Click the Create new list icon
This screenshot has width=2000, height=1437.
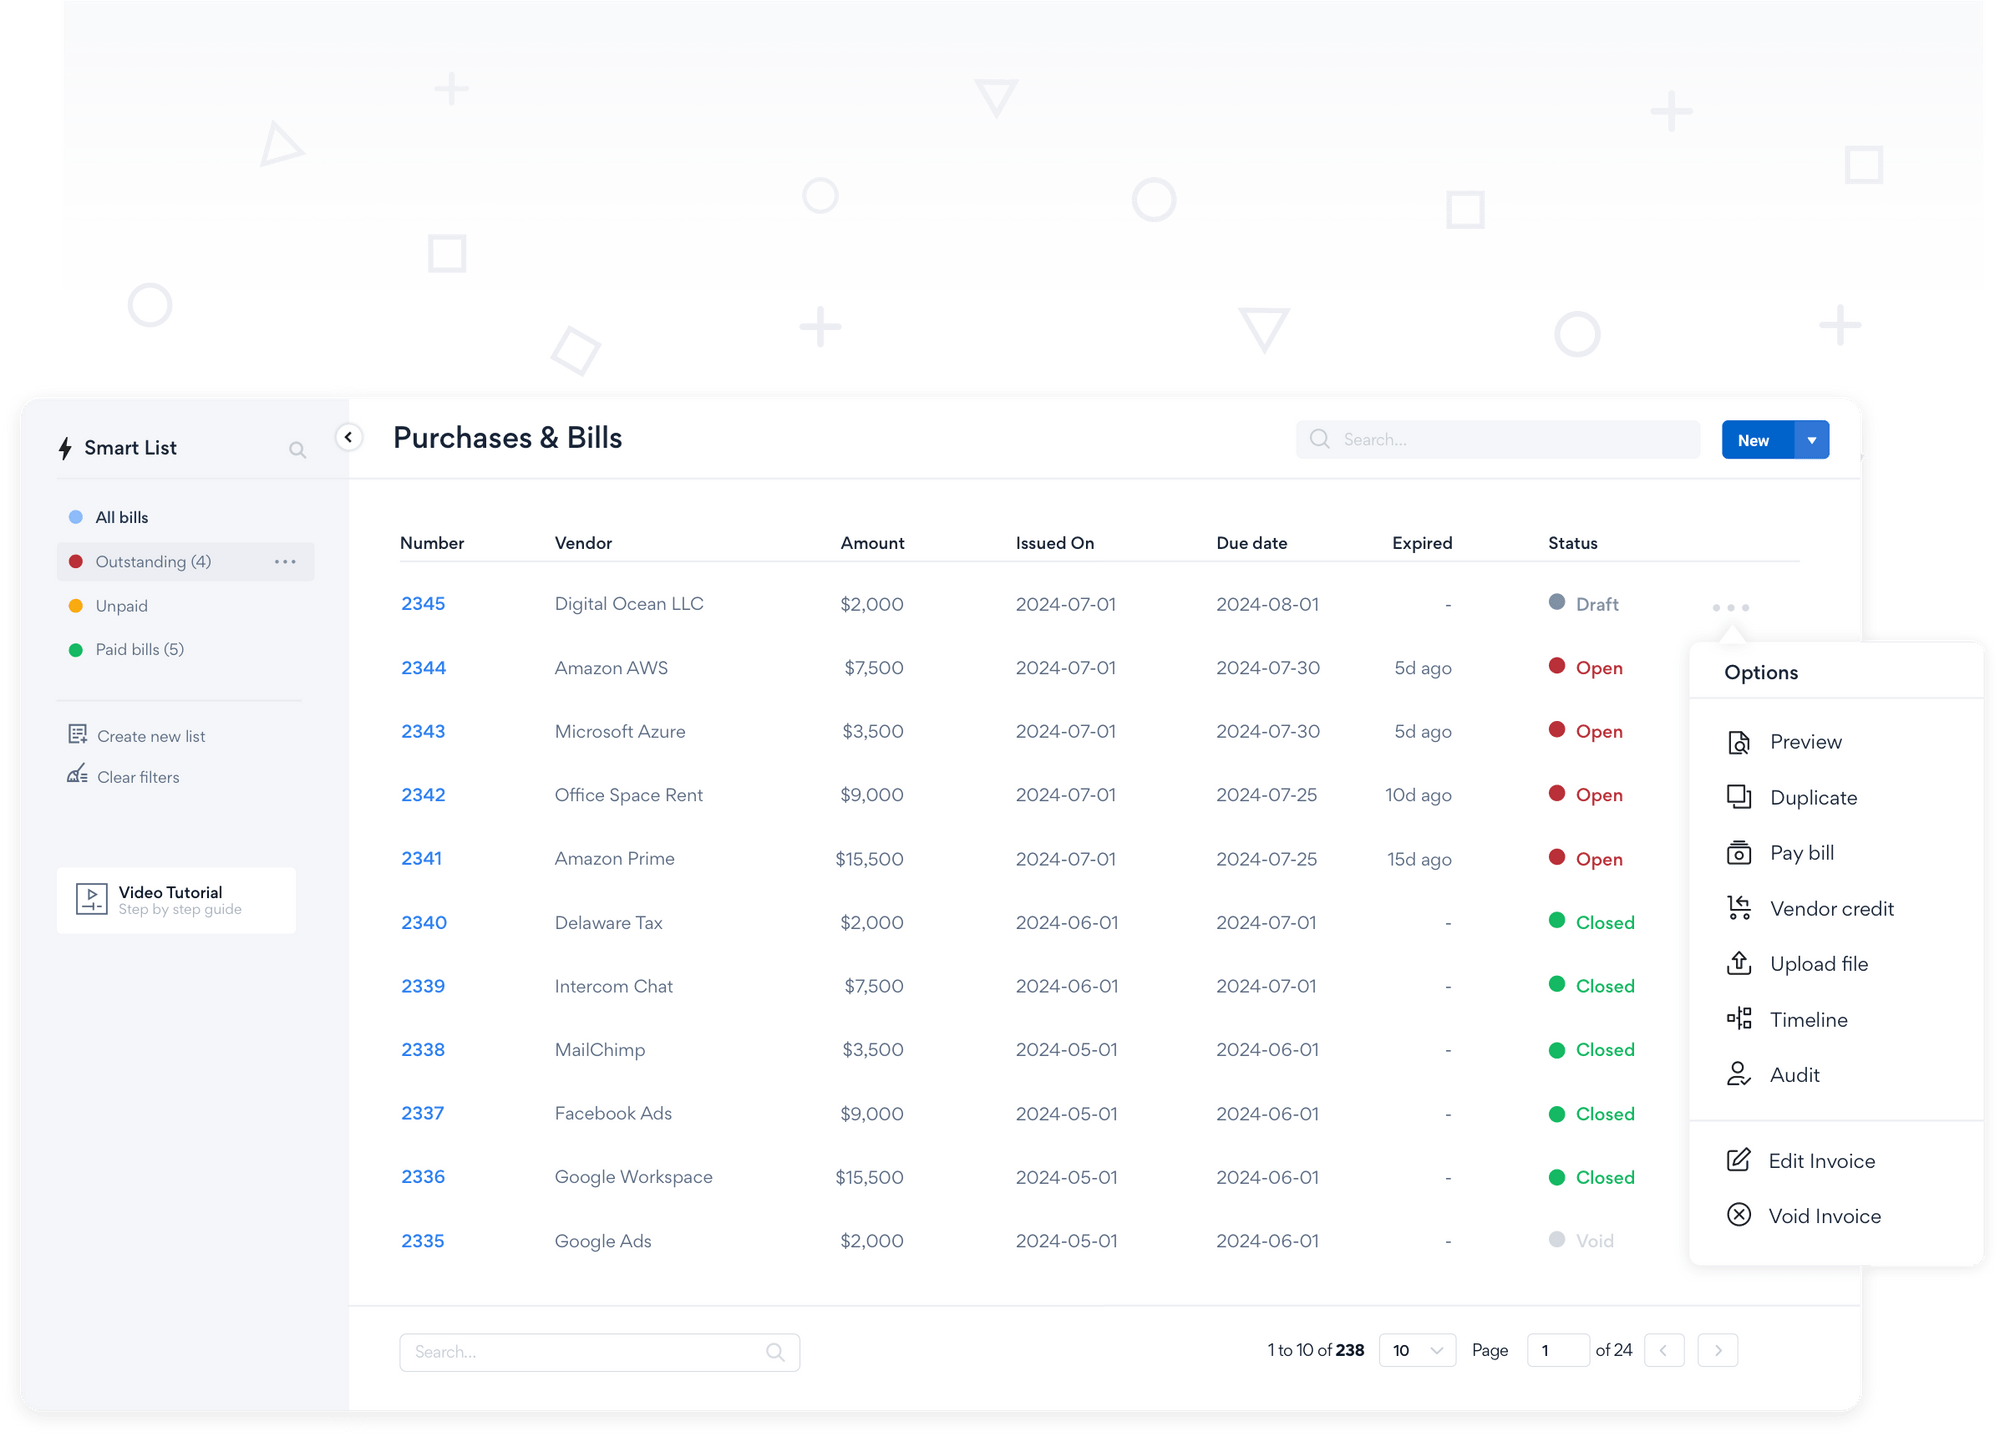point(78,734)
